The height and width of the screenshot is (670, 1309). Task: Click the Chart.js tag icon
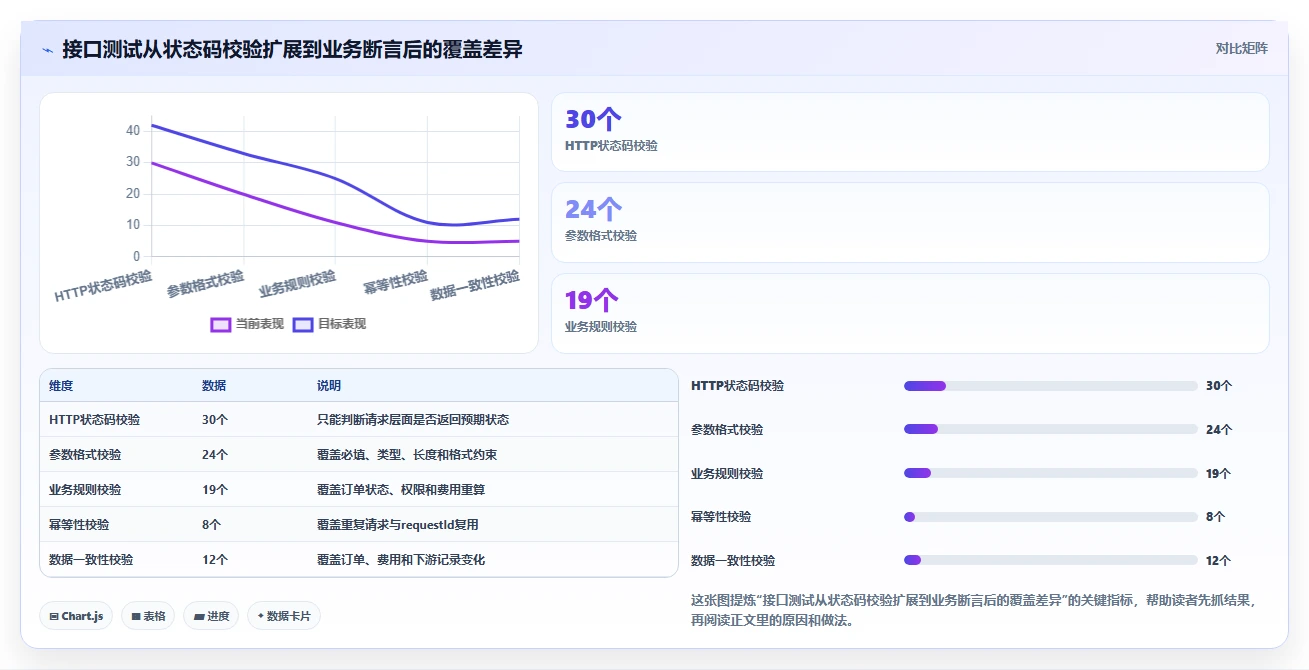pos(54,617)
